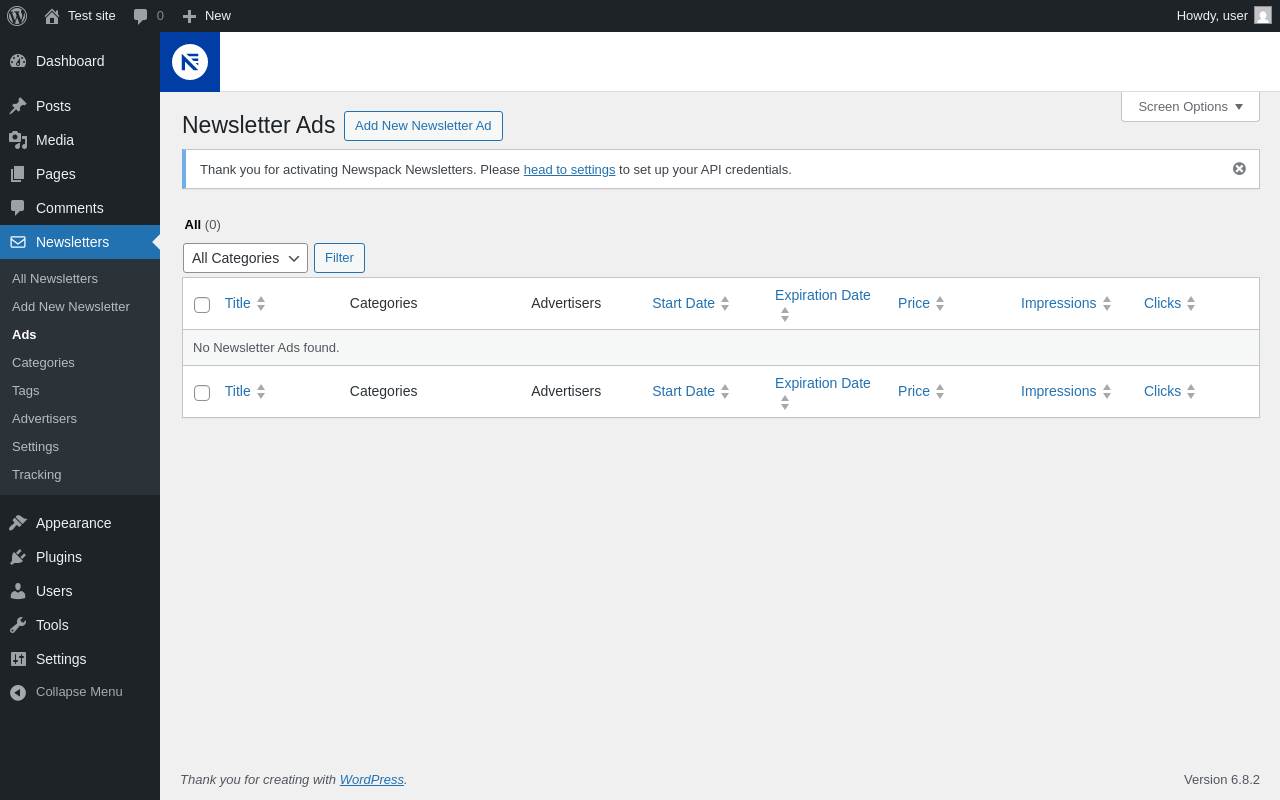This screenshot has width=1280, height=800.
Task: Open the All Categories dropdown
Action: tap(245, 258)
